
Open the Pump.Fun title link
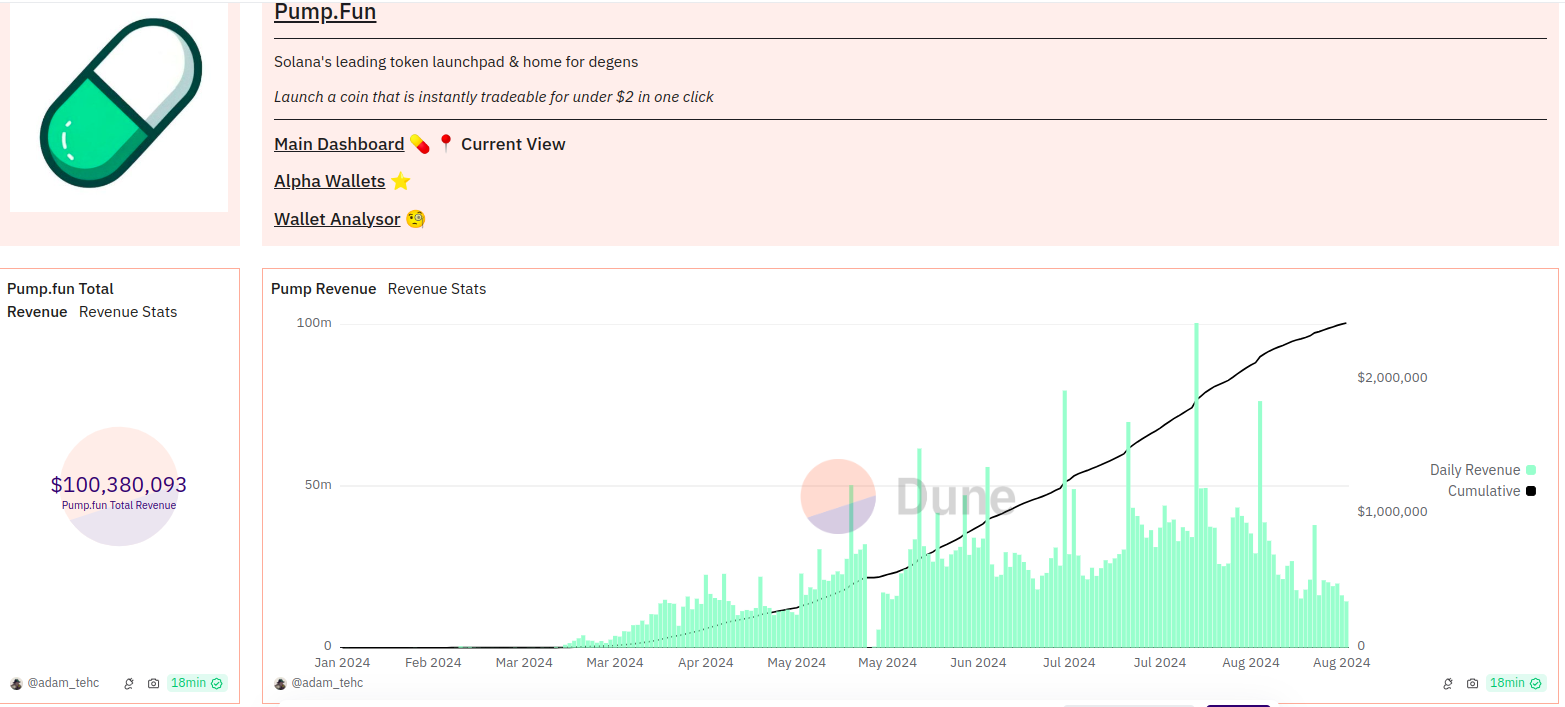pyautogui.click(x=325, y=13)
